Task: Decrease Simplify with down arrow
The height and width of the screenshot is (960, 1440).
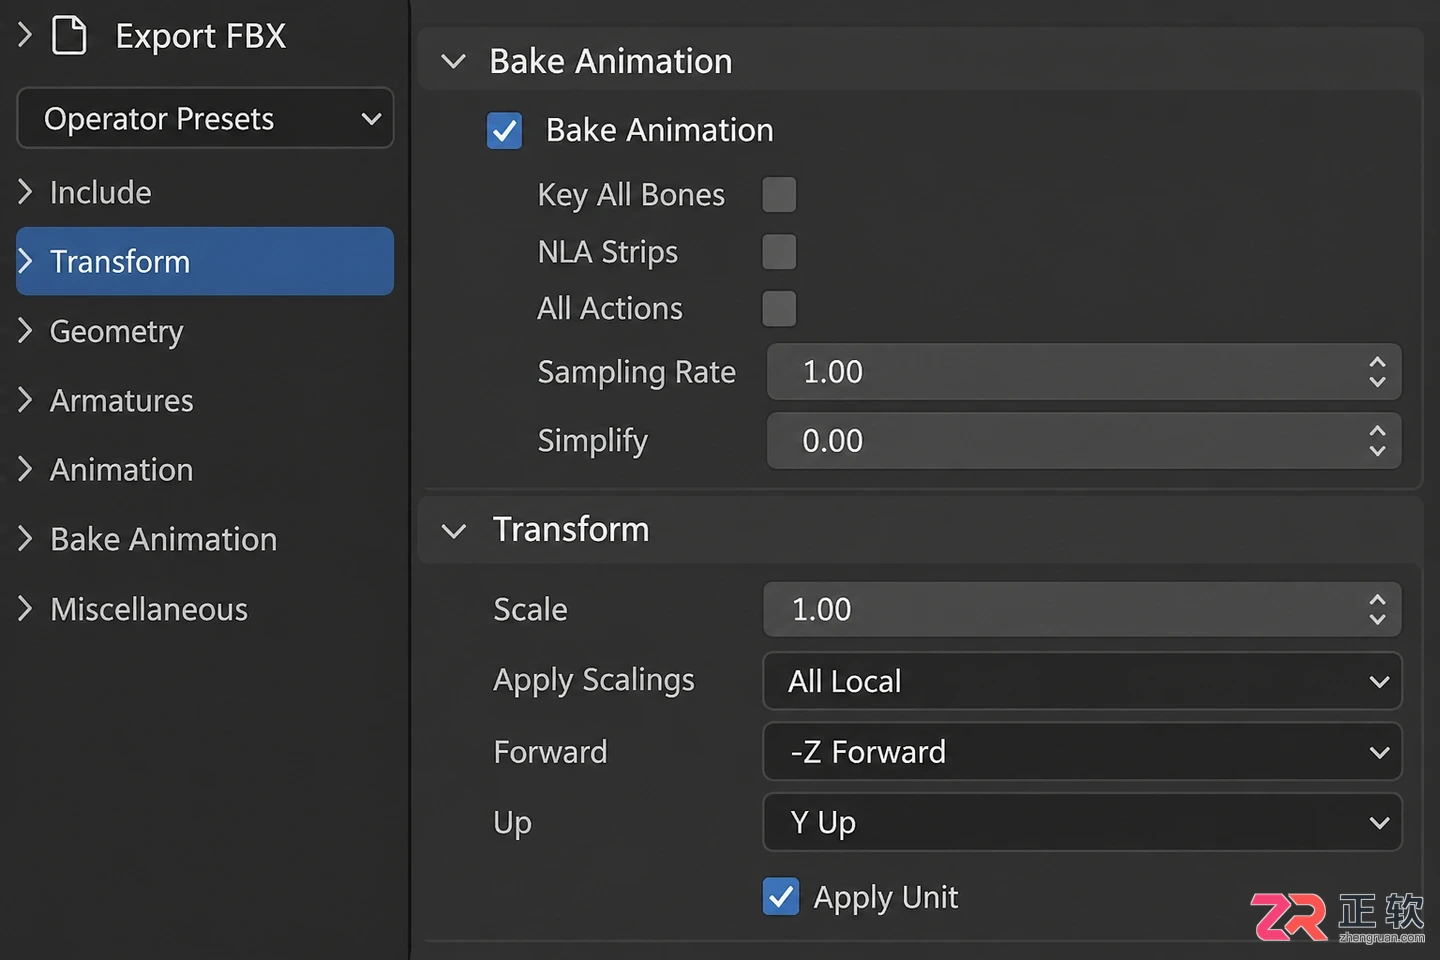Action: (1377, 451)
